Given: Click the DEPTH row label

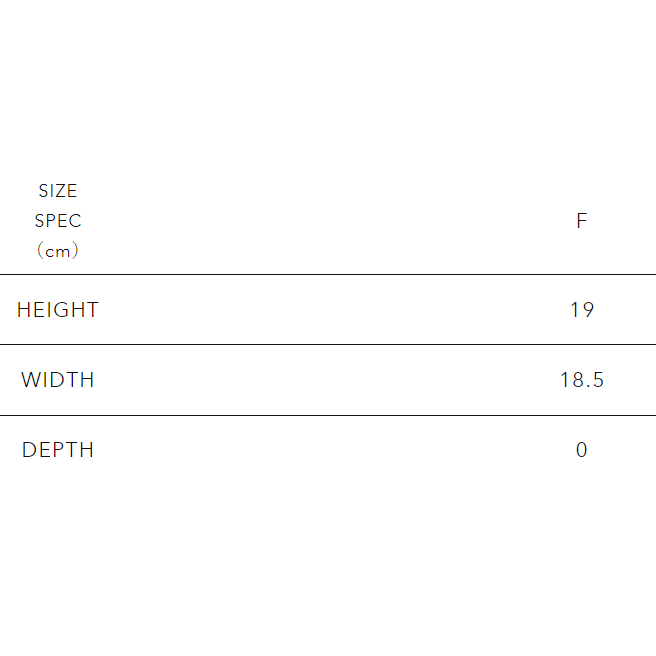Looking at the screenshot, I should coord(58,450).
